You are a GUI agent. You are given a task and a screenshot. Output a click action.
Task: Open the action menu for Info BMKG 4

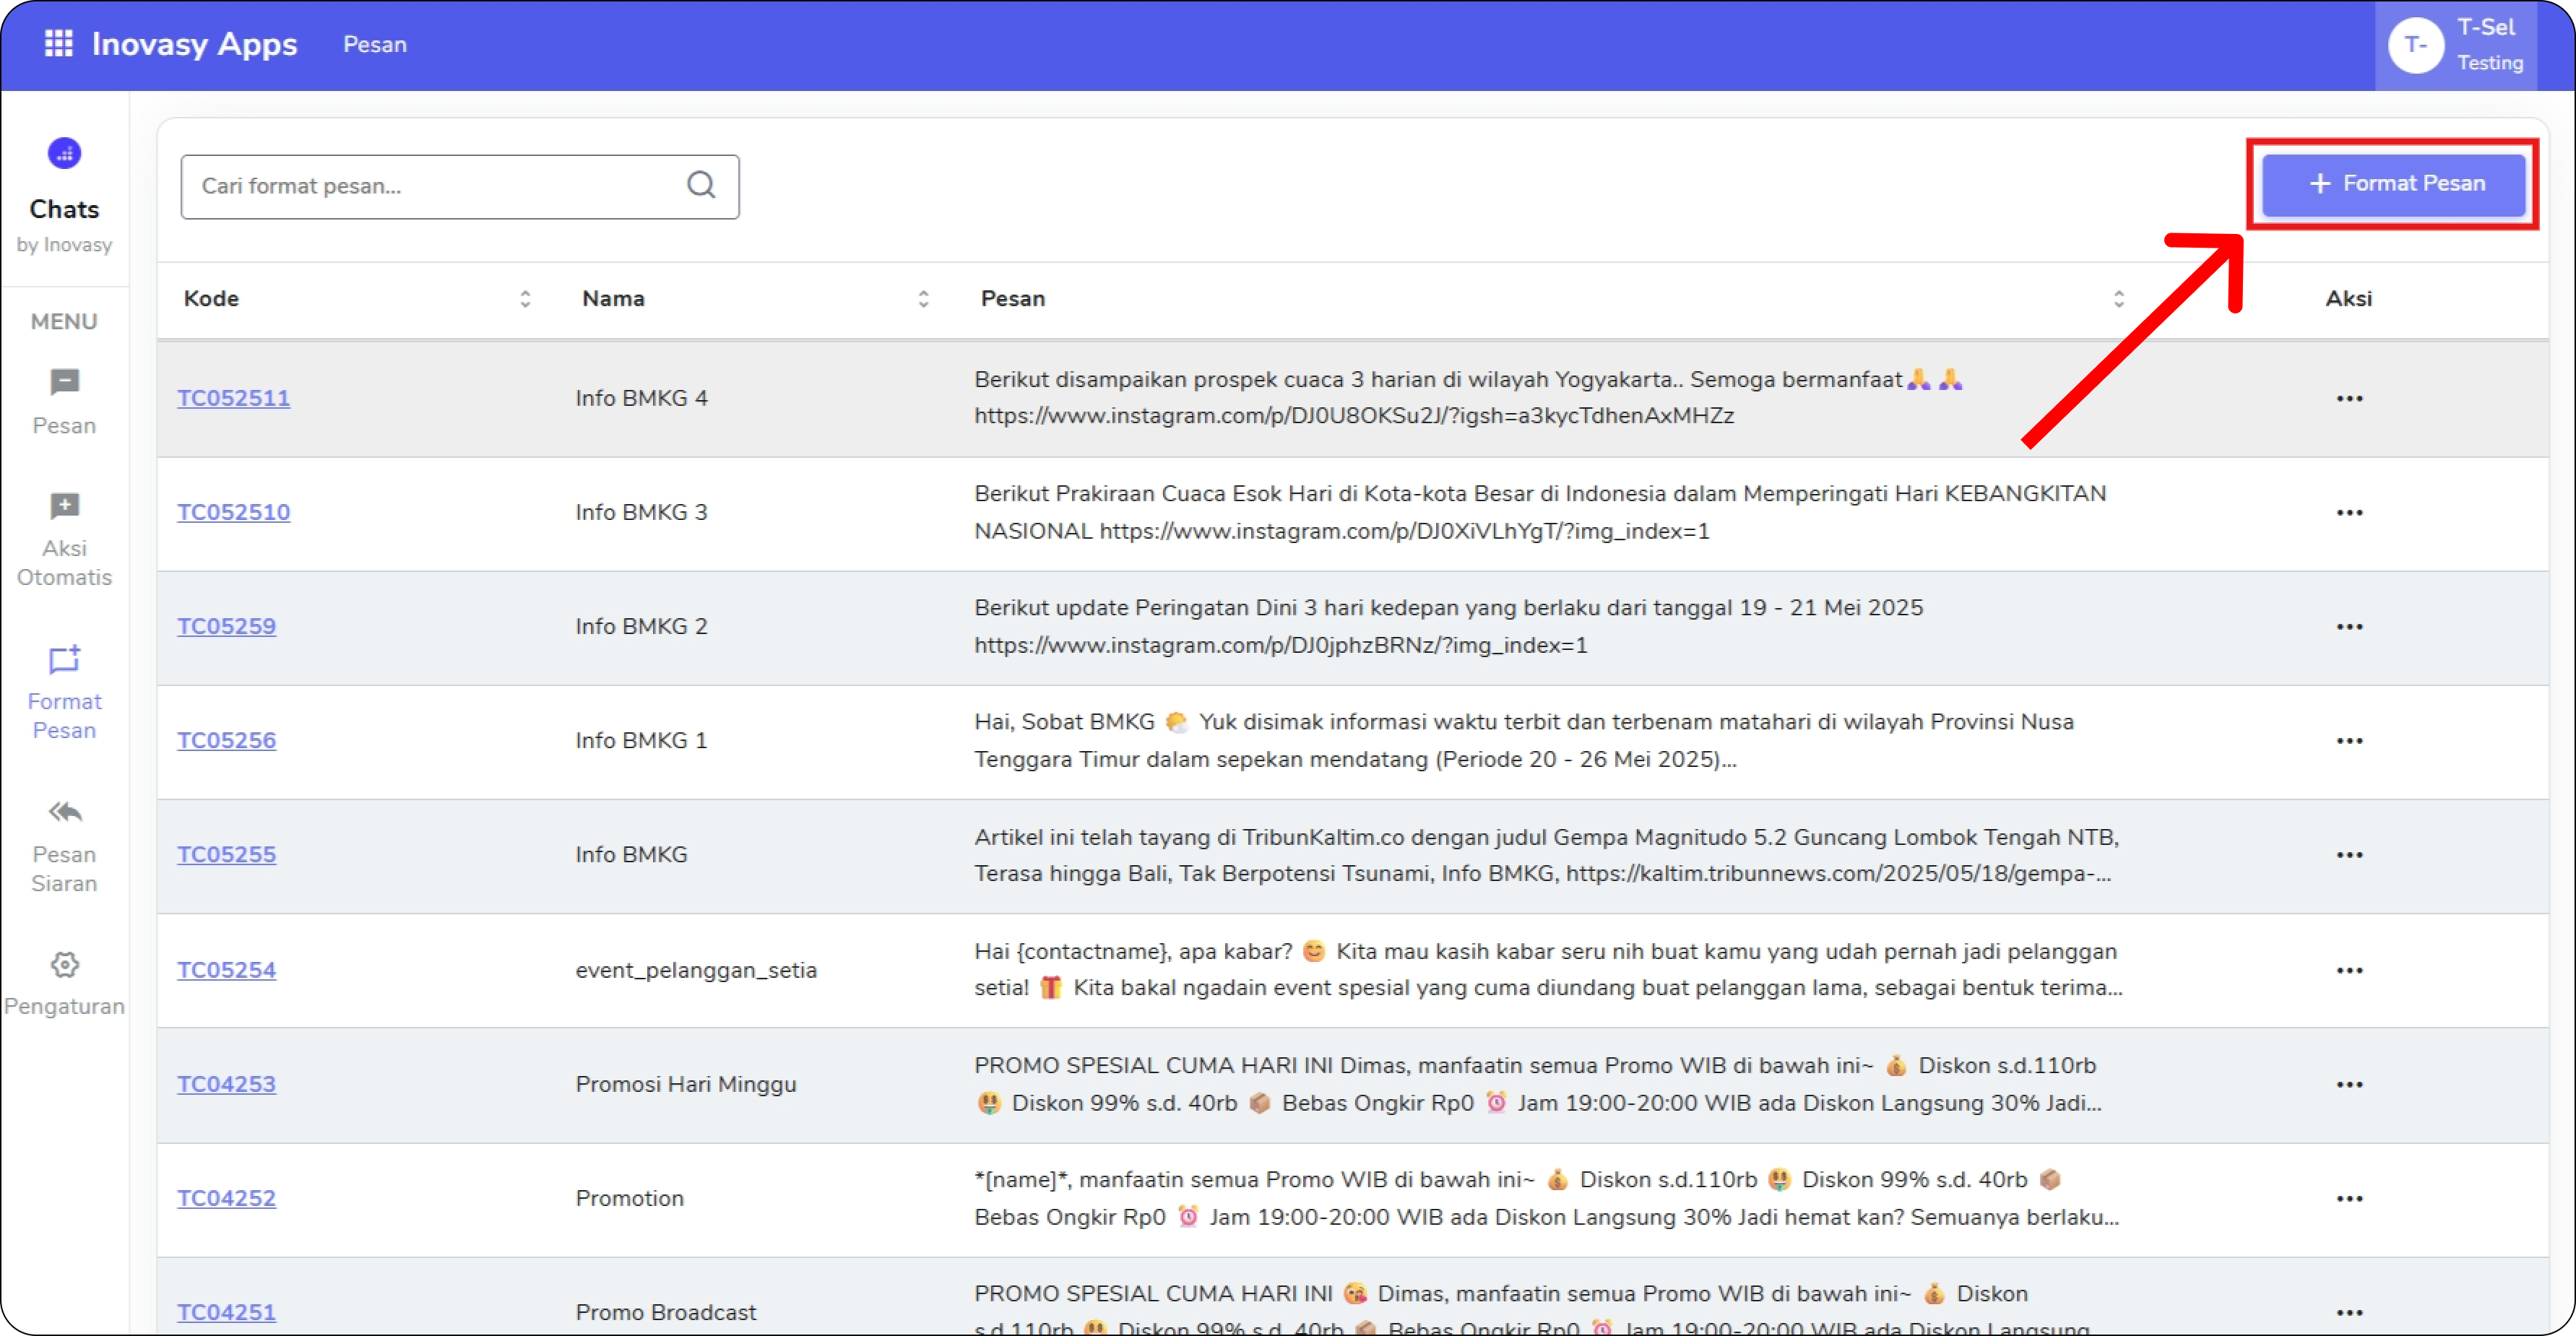point(2349,399)
